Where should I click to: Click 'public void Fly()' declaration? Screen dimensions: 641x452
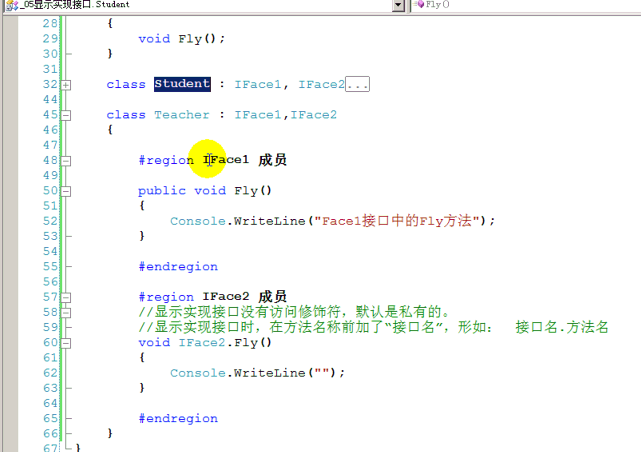(x=205, y=191)
